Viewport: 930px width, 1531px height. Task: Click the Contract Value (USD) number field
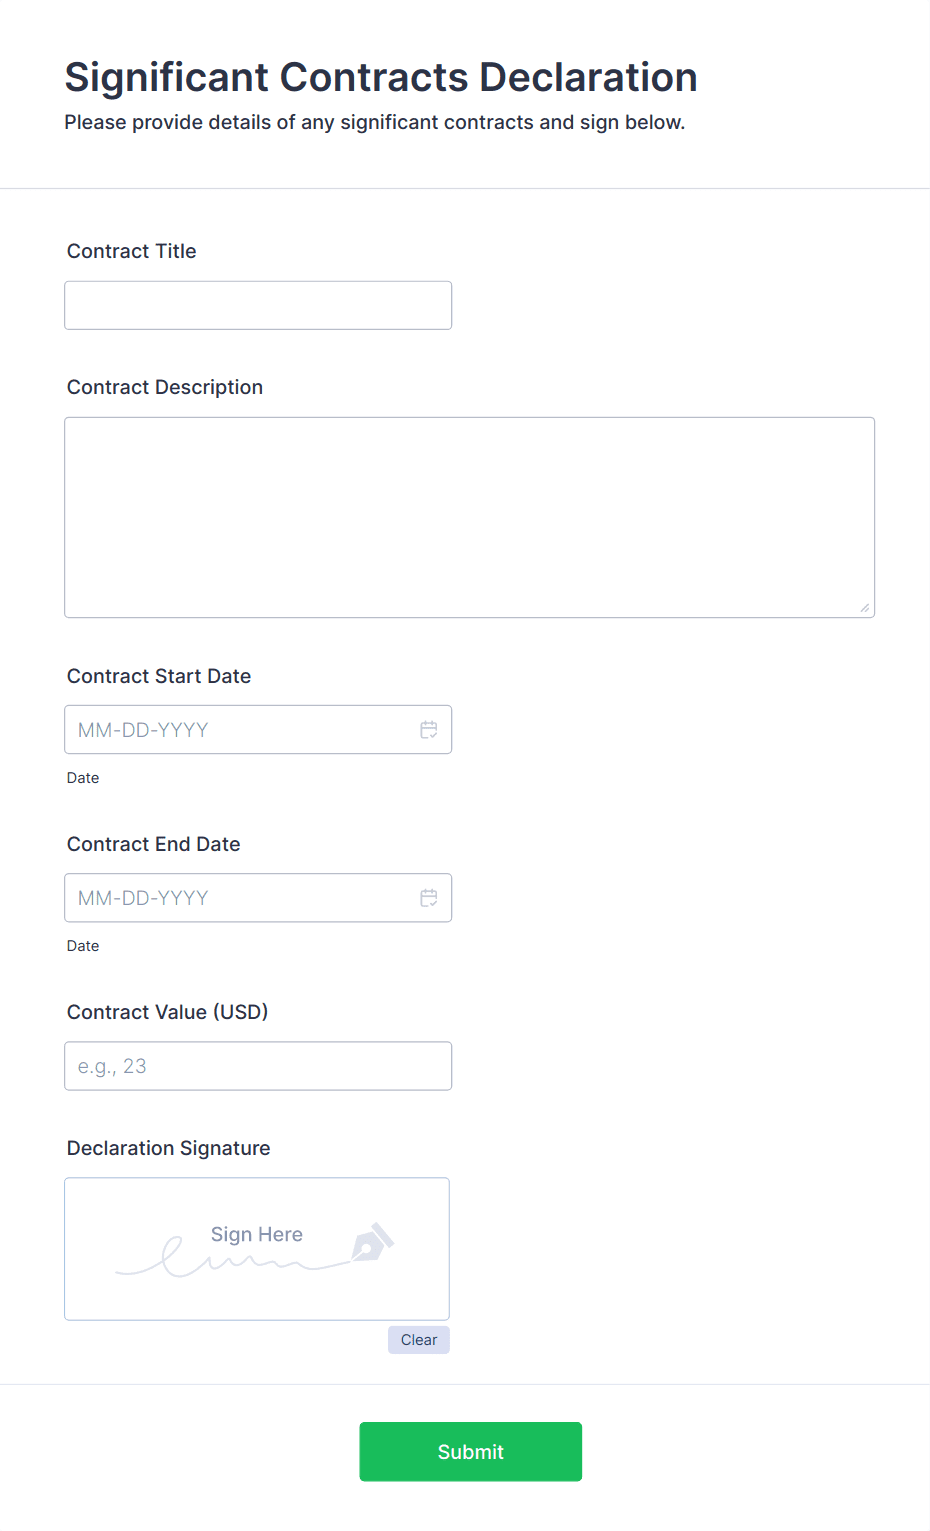[x=257, y=1065]
